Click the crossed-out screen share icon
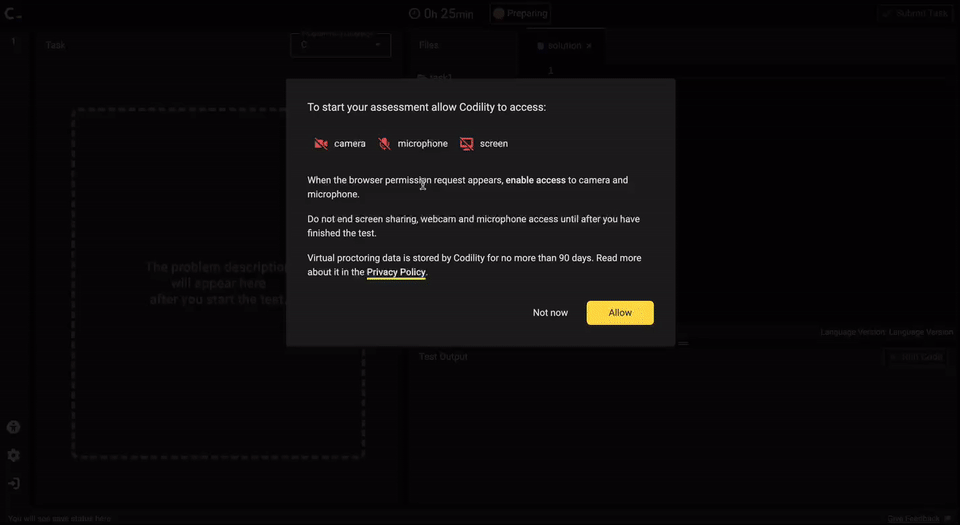960x525 pixels. (x=467, y=144)
